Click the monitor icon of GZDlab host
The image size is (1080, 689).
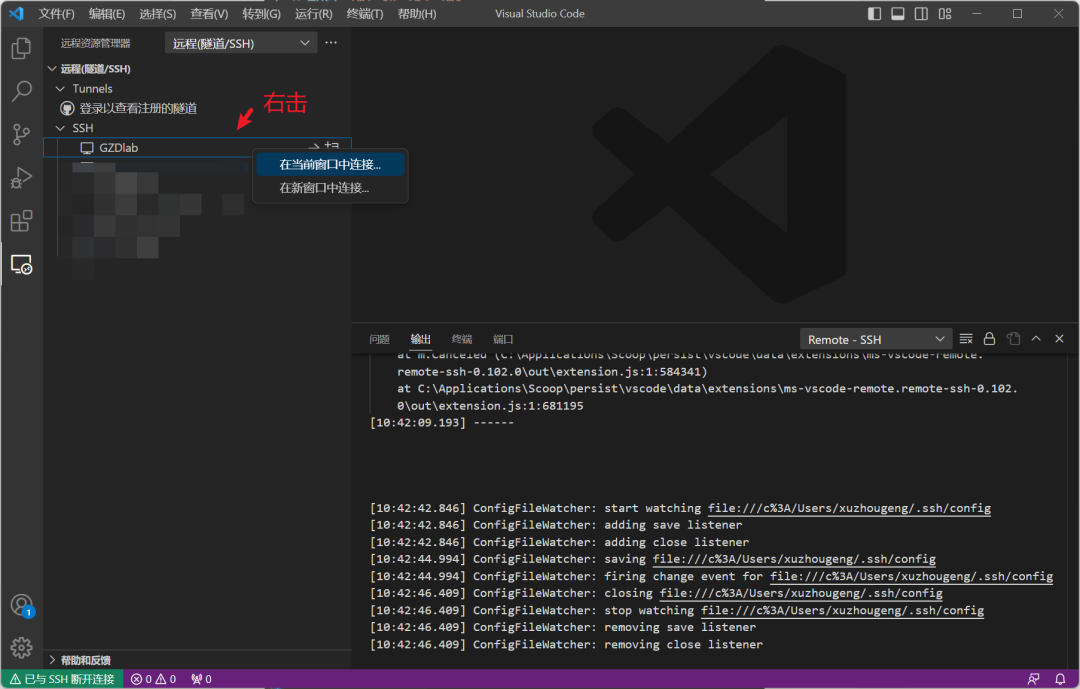point(87,148)
